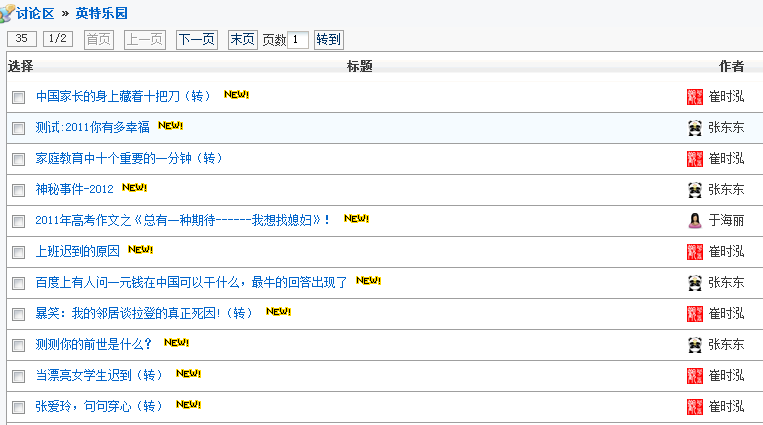763x425 pixels.
Task: Click the woman avatar next to 于海丽
Action: (695, 221)
